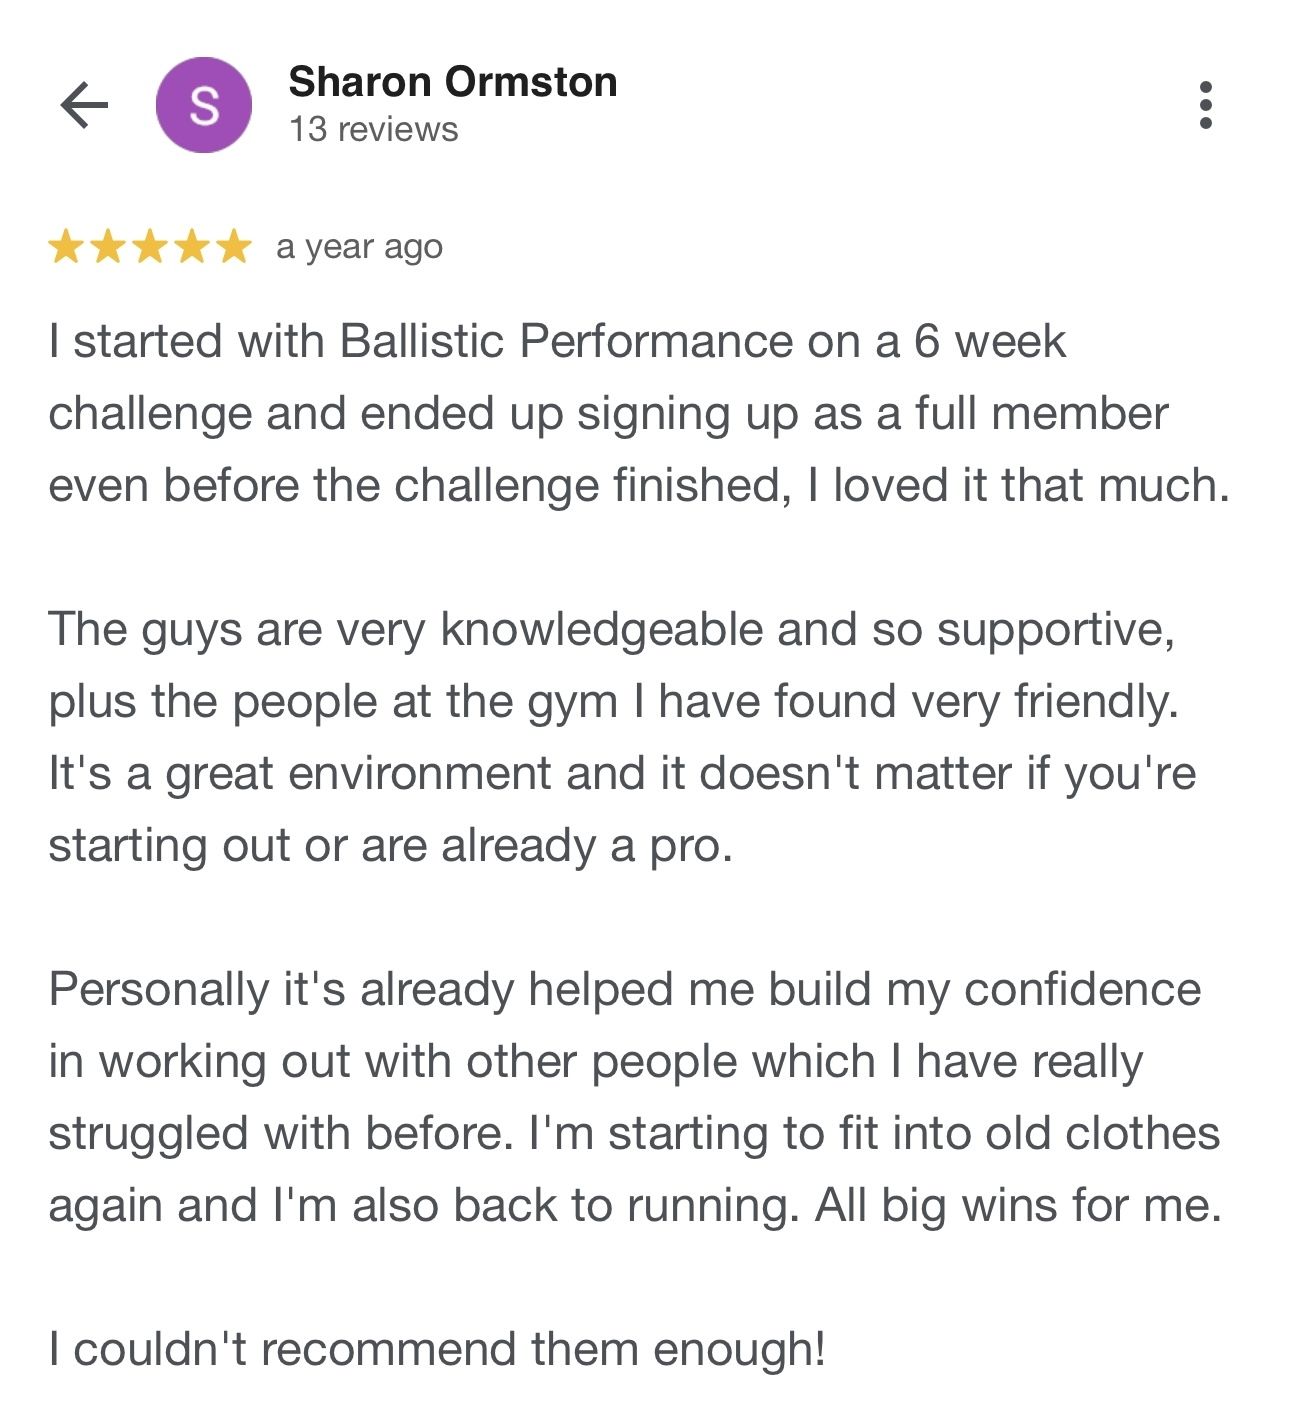The height and width of the screenshot is (1410, 1290).
Task: Click the fourth rating star
Action: point(192,246)
